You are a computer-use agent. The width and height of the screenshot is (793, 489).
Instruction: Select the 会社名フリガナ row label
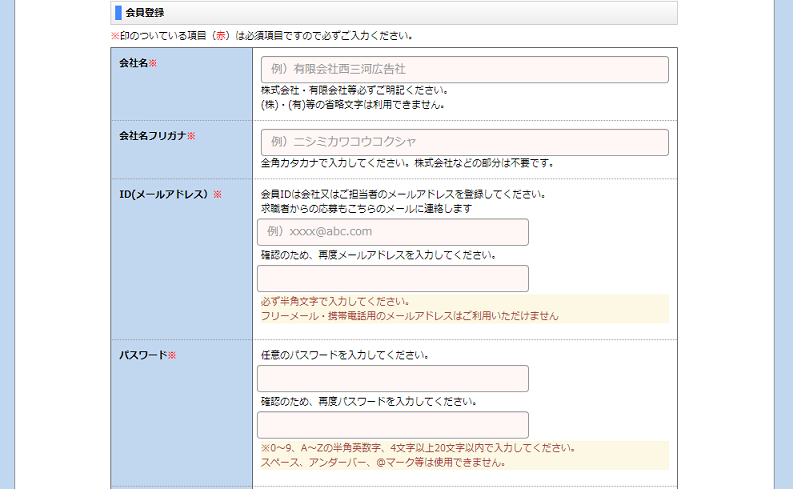[157, 135]
